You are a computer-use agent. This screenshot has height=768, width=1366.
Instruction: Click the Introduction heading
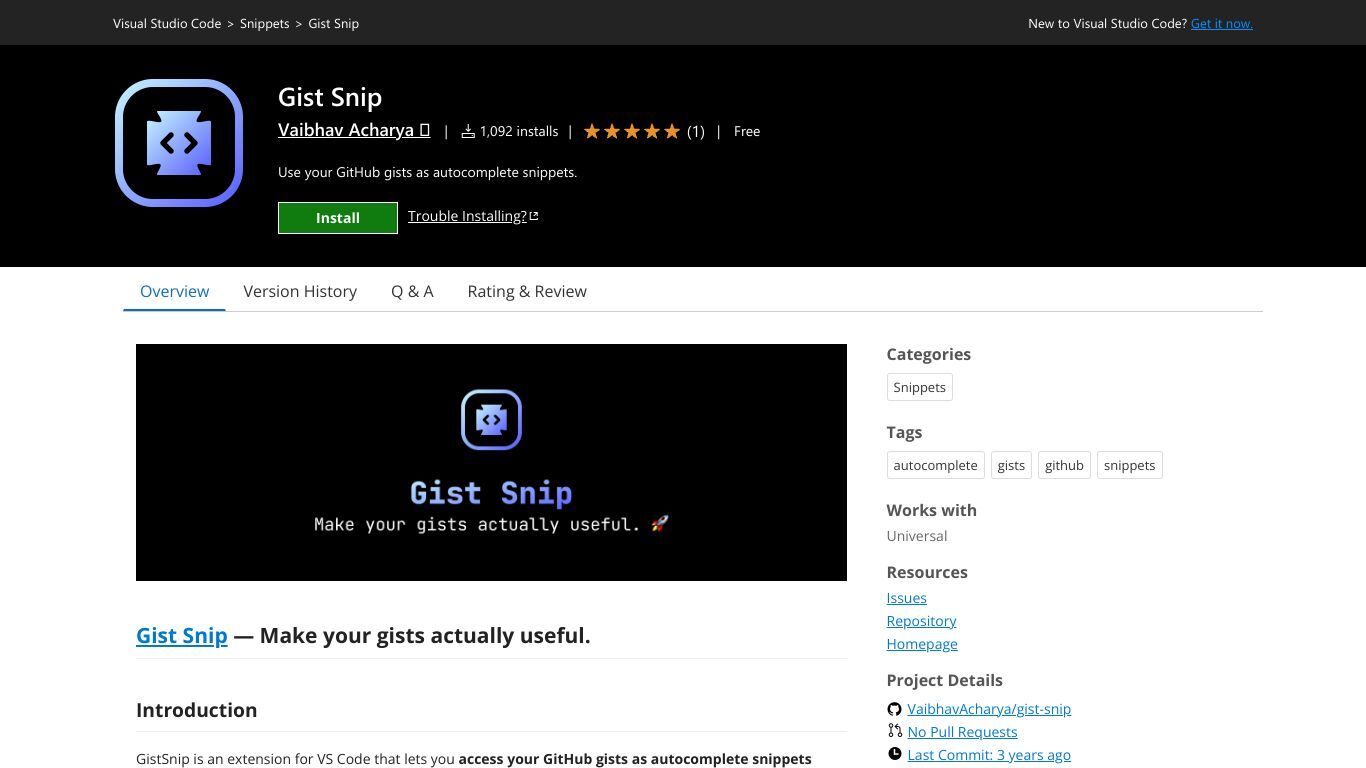point(196,710)
